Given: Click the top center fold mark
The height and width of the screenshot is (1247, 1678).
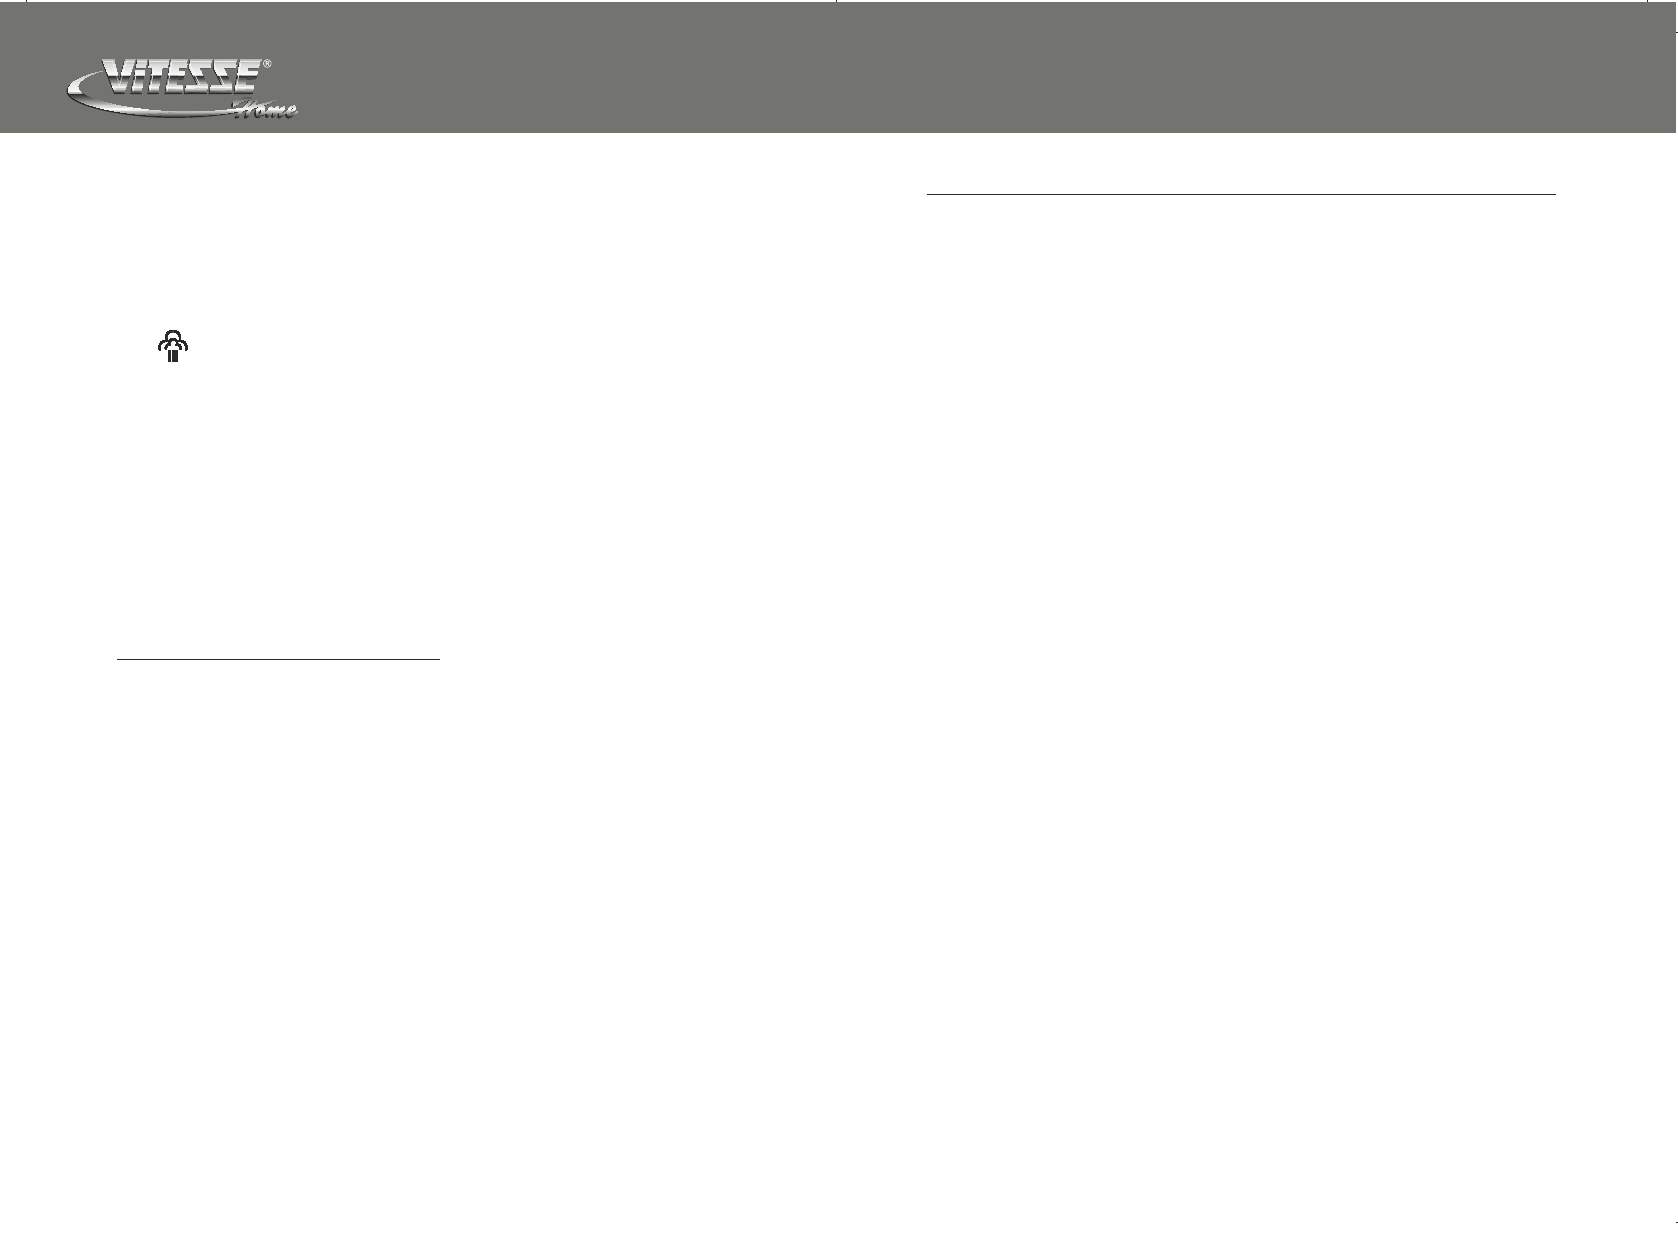Looking at the screenshot, I should [836, 3].
